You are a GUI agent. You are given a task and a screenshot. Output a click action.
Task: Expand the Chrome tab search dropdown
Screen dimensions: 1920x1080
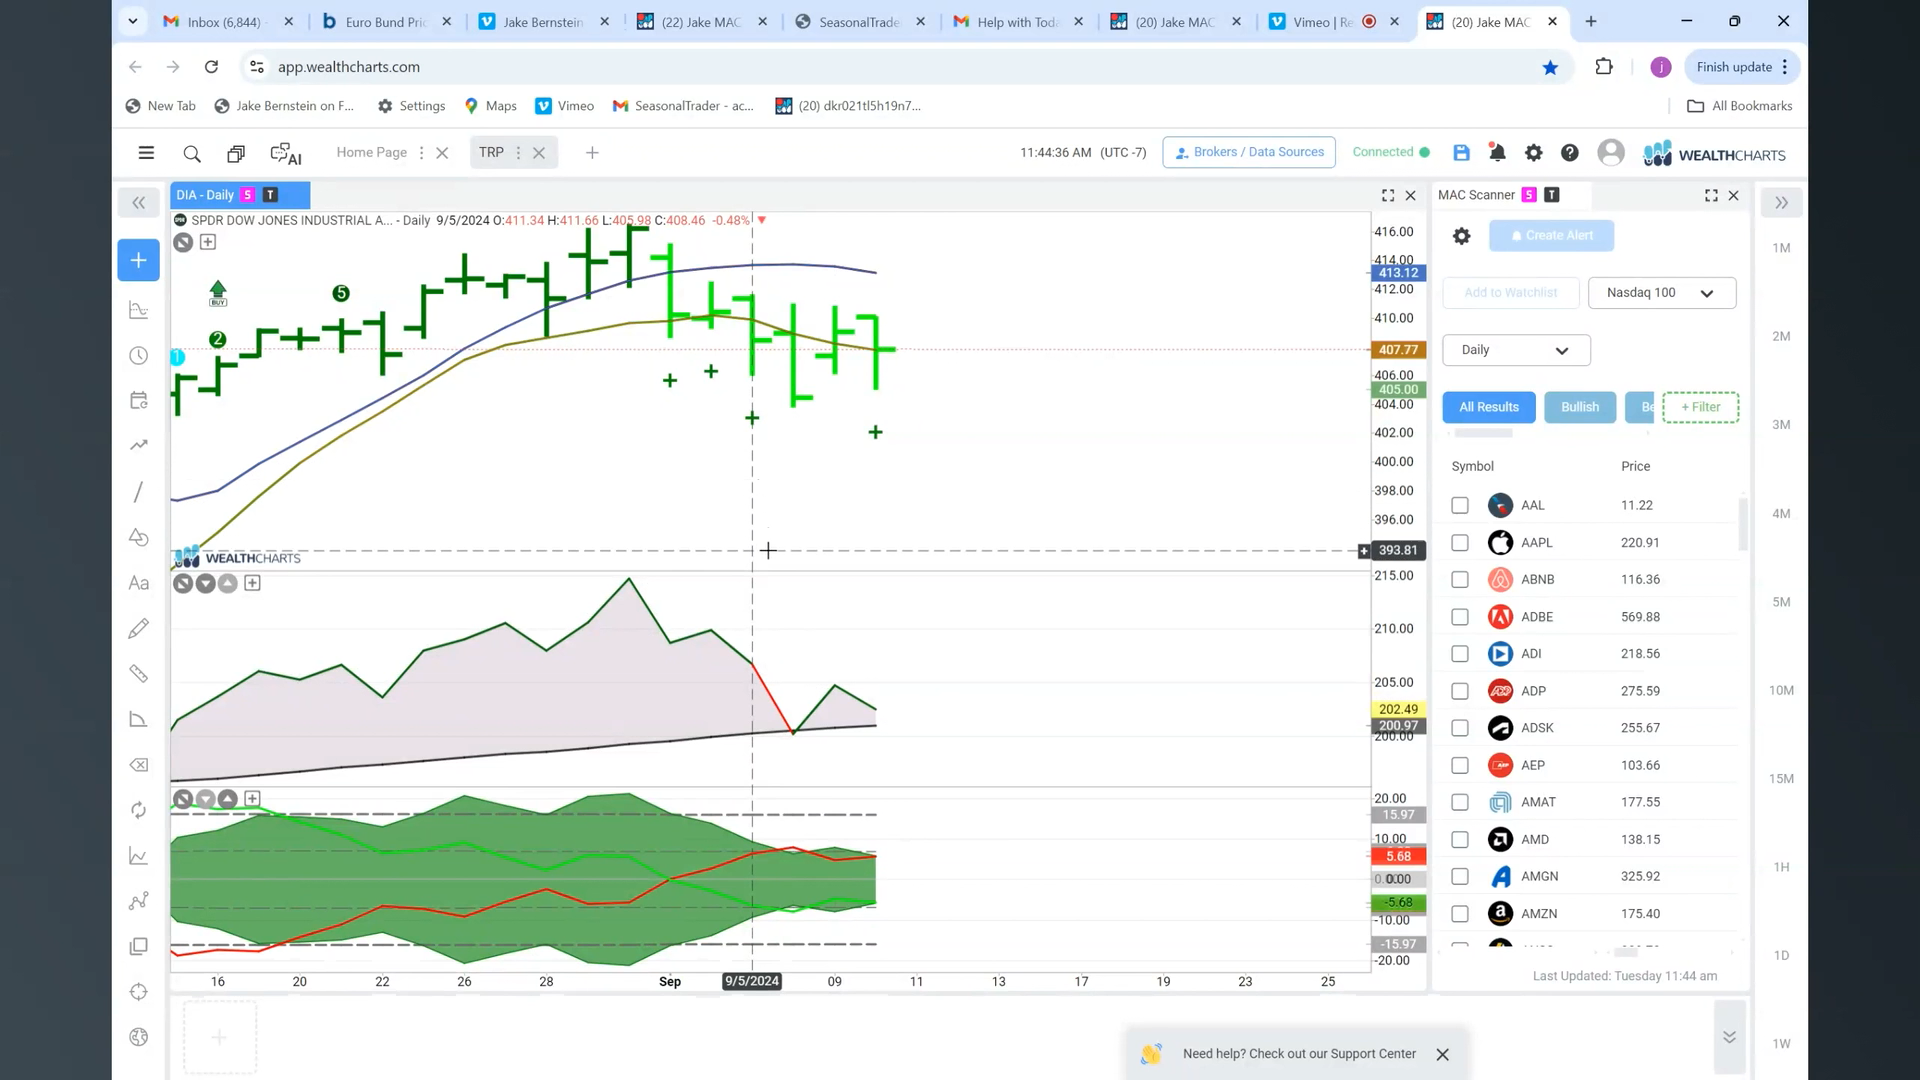click(x=132, y=21)
